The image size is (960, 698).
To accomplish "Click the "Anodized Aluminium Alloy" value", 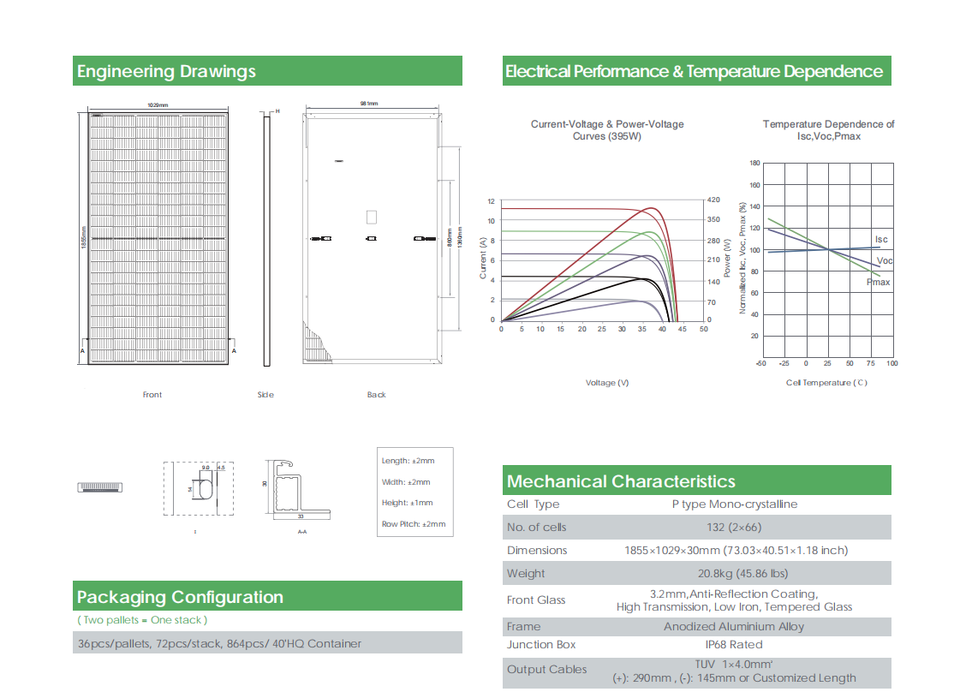I will [734, 626].
